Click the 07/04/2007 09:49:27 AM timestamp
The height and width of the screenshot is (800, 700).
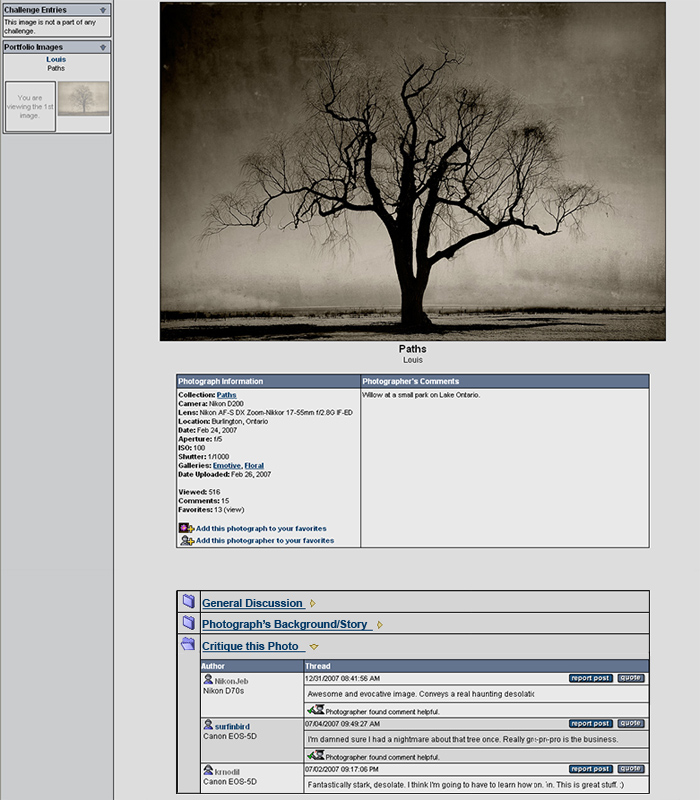coord(342,724)
